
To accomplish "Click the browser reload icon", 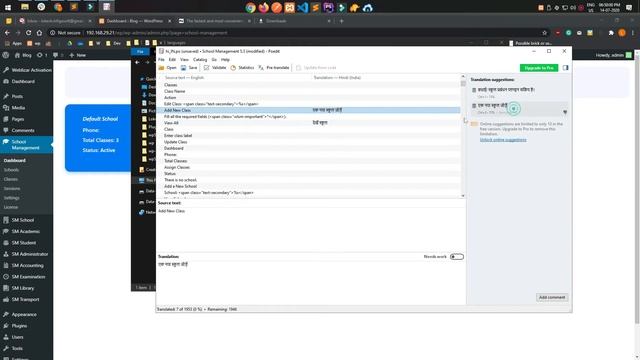I will click(x=29, y=33).
